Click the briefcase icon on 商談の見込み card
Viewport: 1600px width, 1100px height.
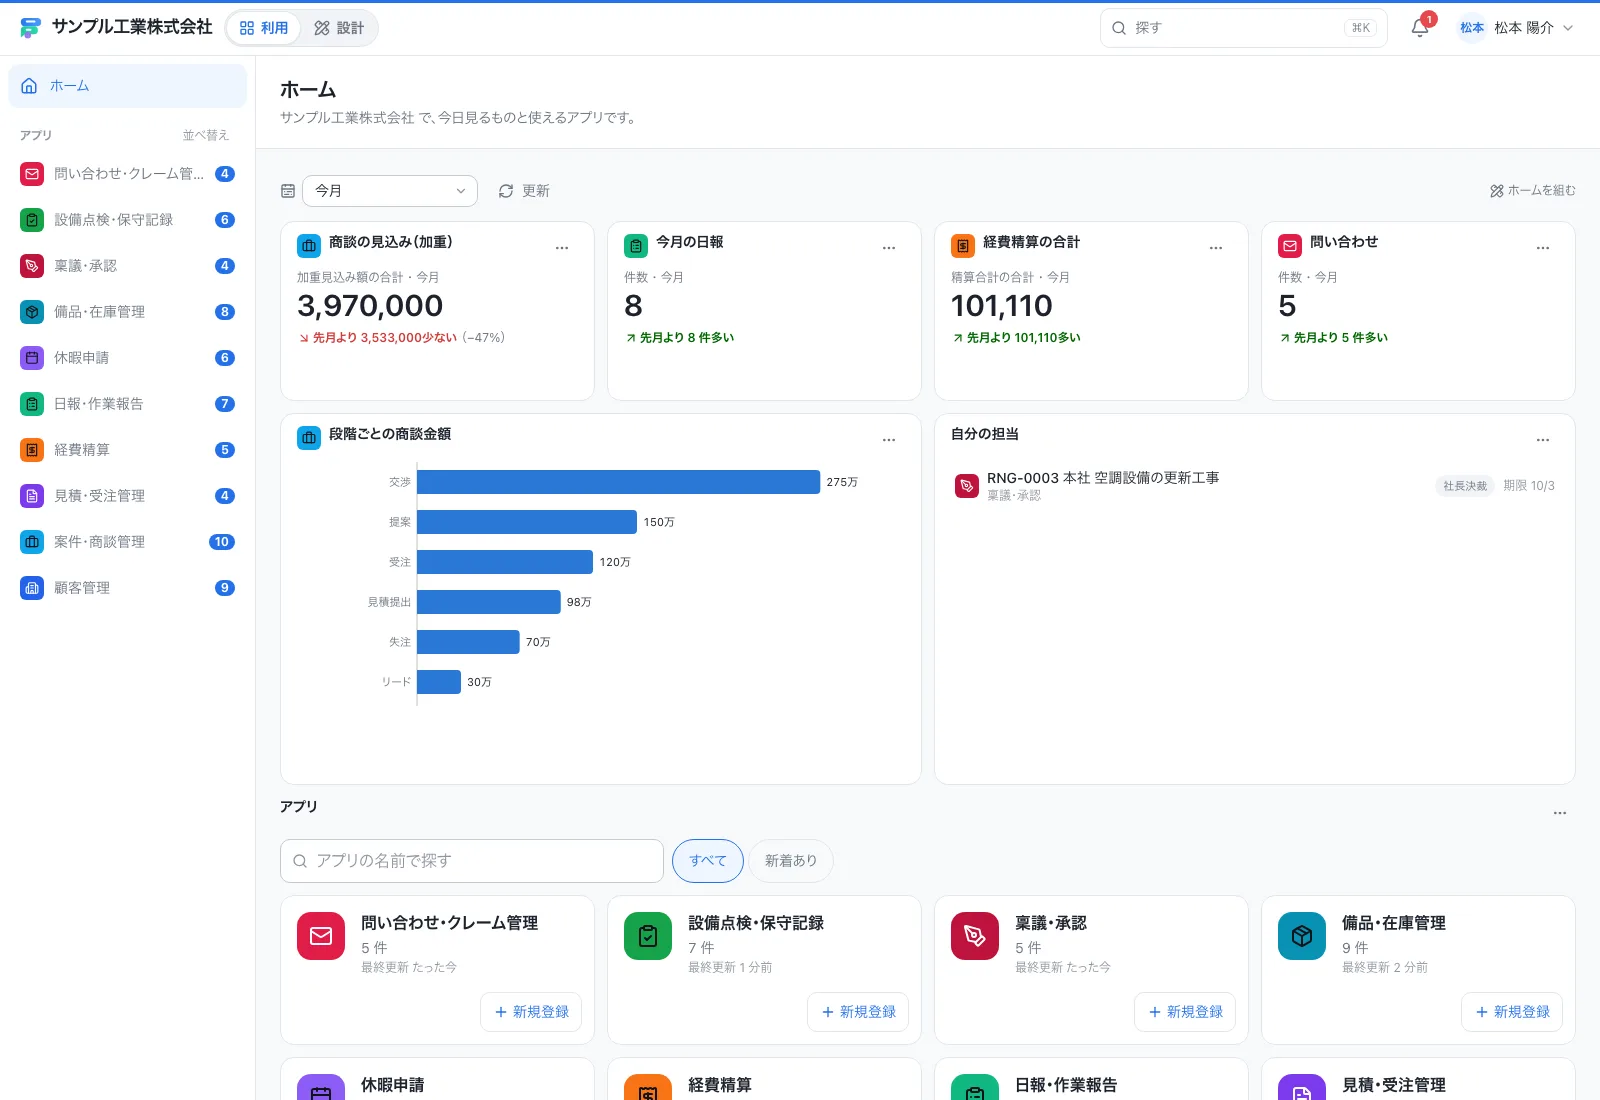click(309, 245)
